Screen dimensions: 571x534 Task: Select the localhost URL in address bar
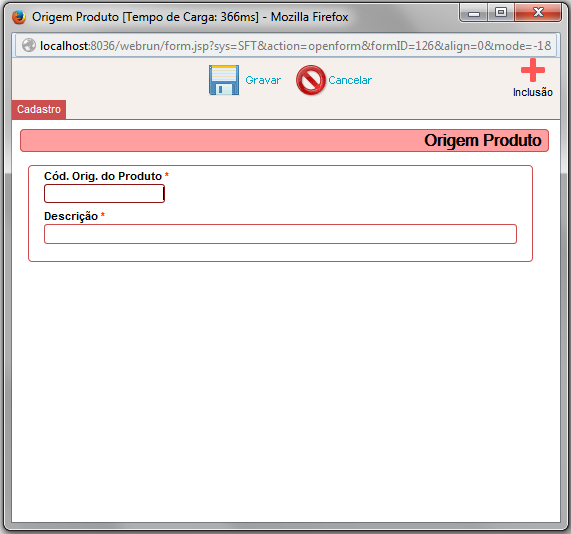click(x=295, y=46)
